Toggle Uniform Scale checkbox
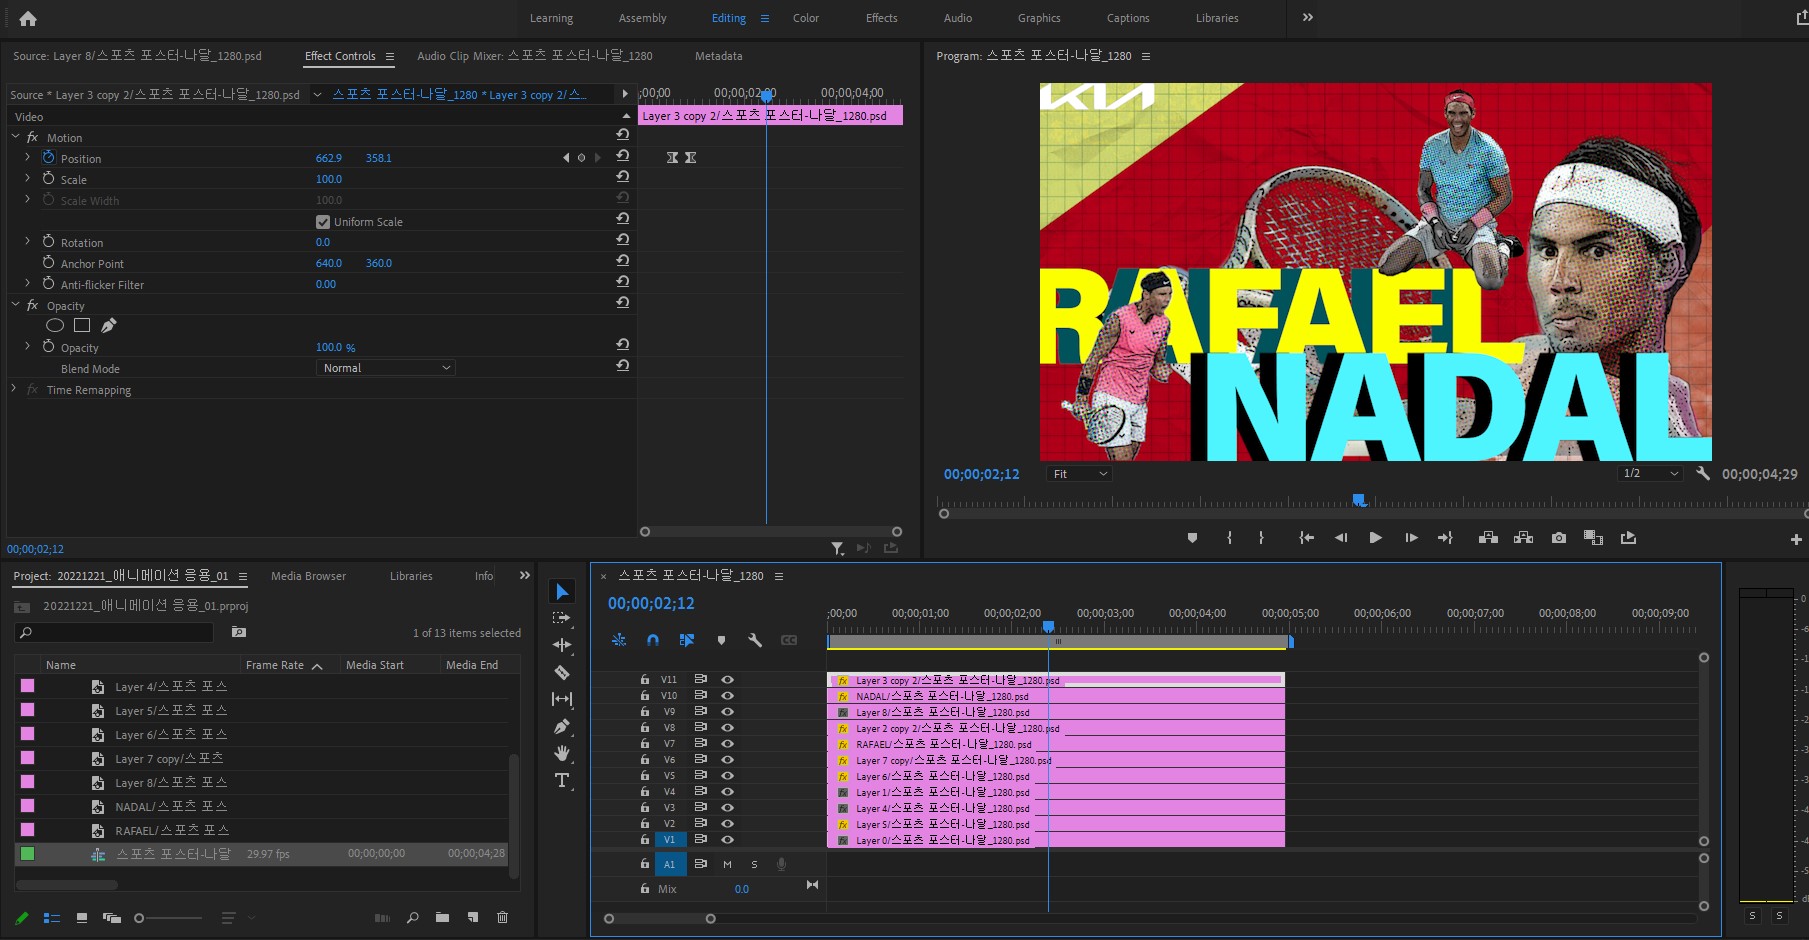The image size is (1809, 940). click(323, 222)
